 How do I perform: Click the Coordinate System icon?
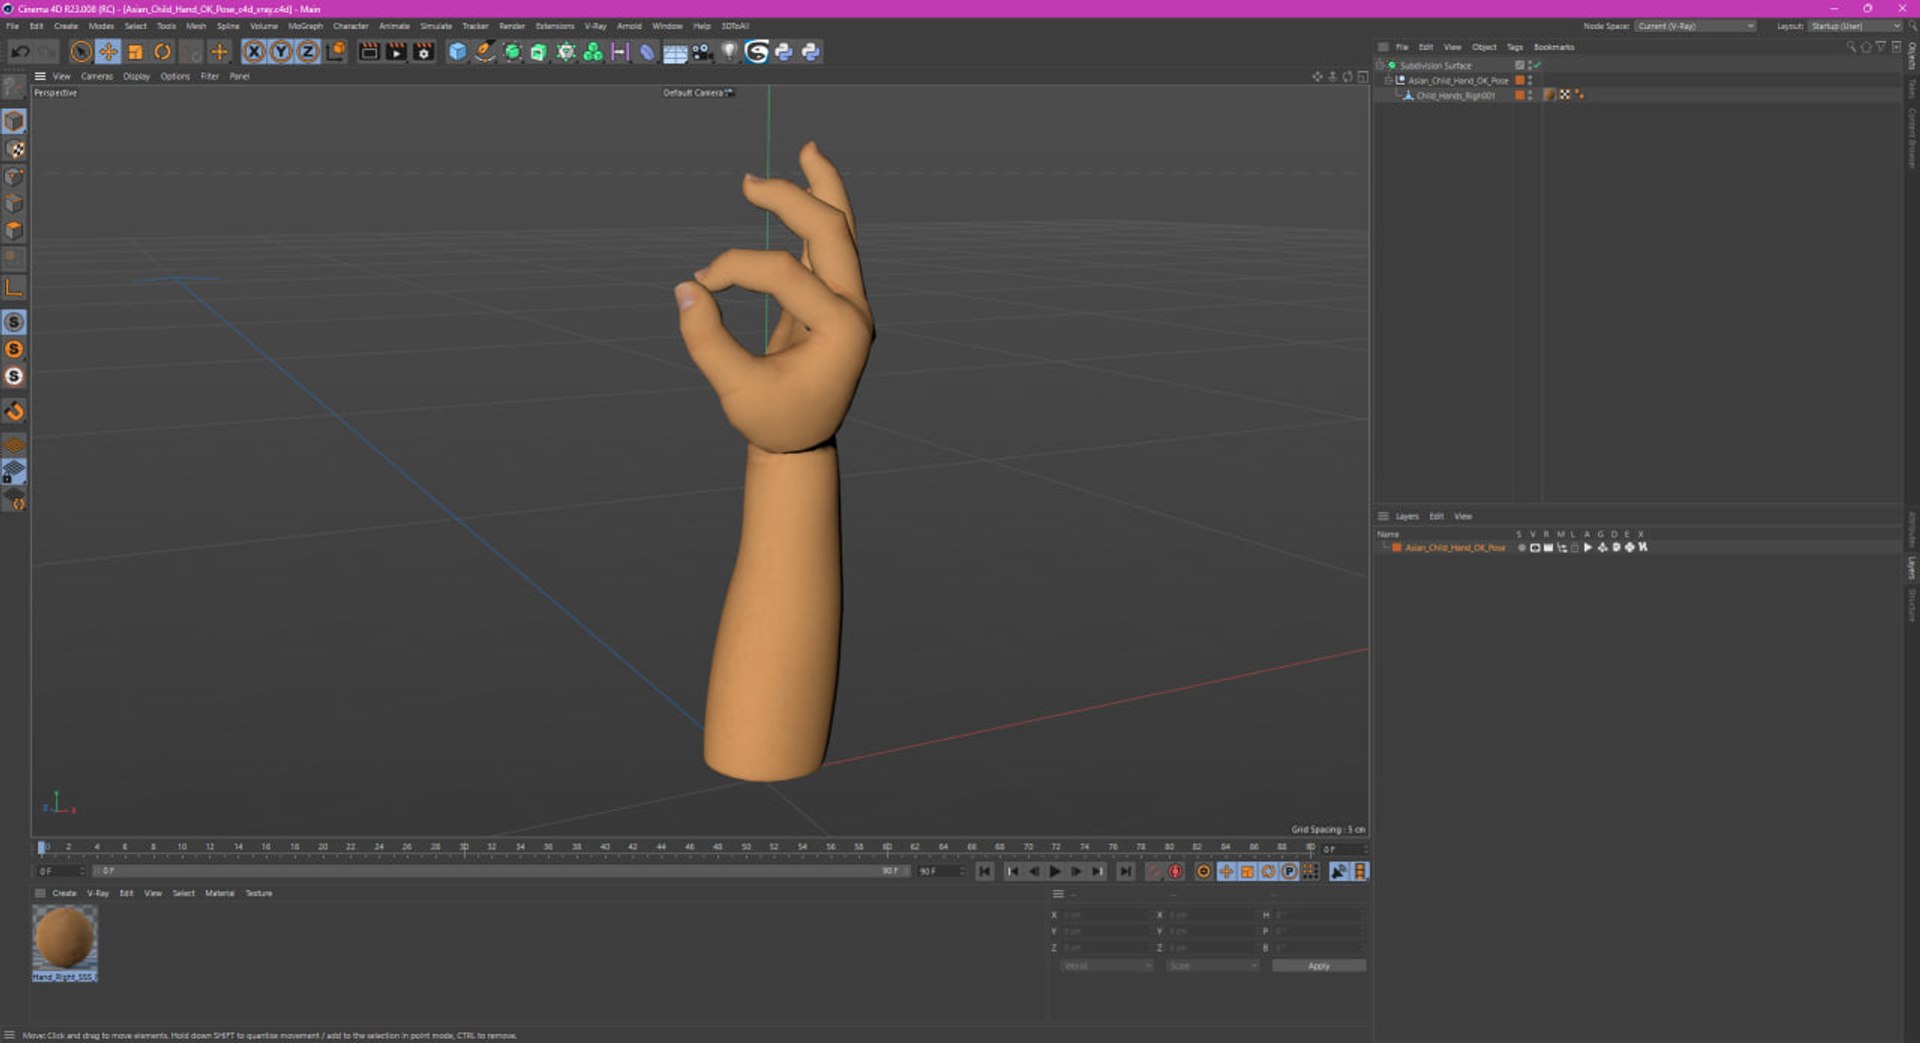coord(336,52)
